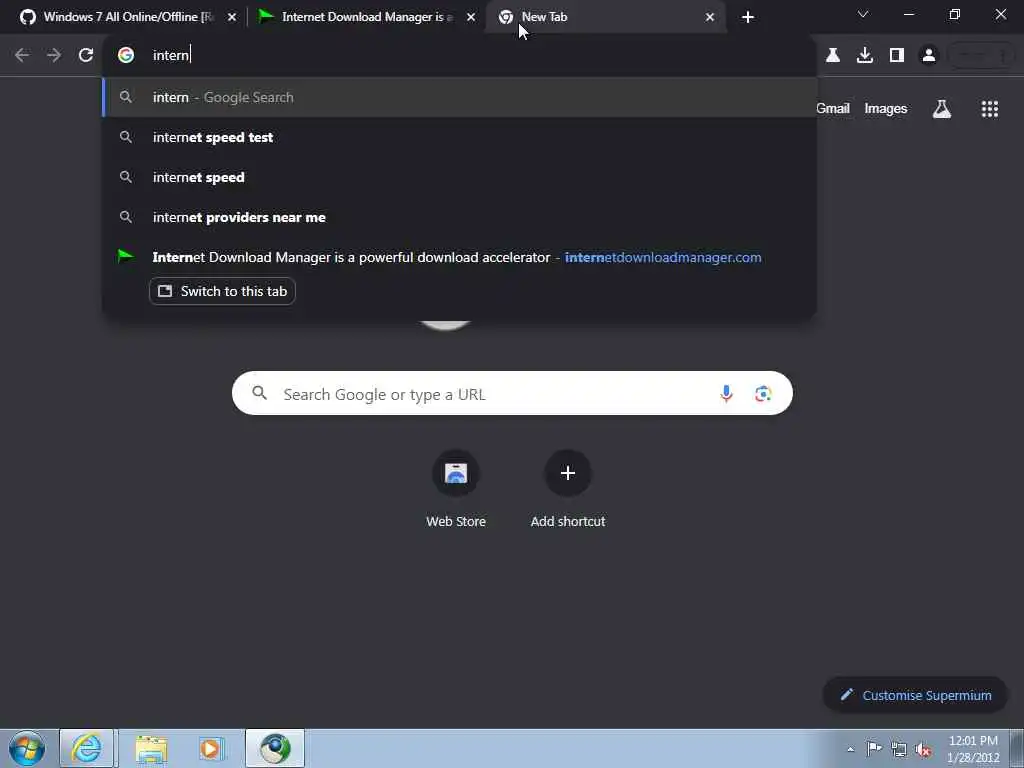1024x768 pixels.
Task: Close the New Tab tab
Action: pyautogui.click(x=710, y=17)
